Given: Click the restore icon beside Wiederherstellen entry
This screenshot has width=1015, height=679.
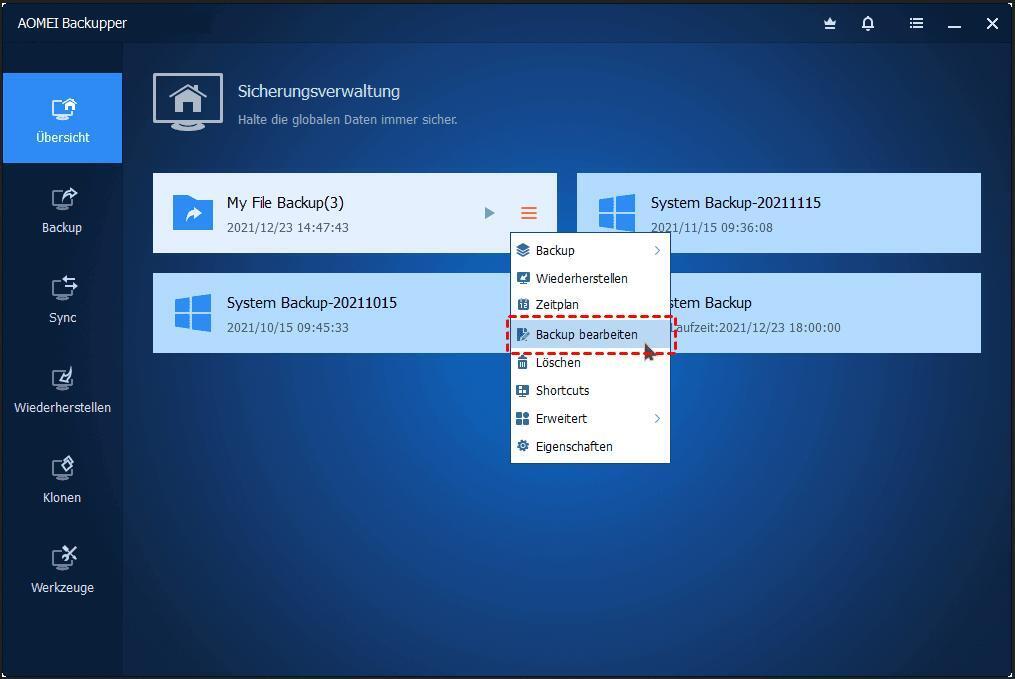Looking at the screenshot, I should click(522, 278).
